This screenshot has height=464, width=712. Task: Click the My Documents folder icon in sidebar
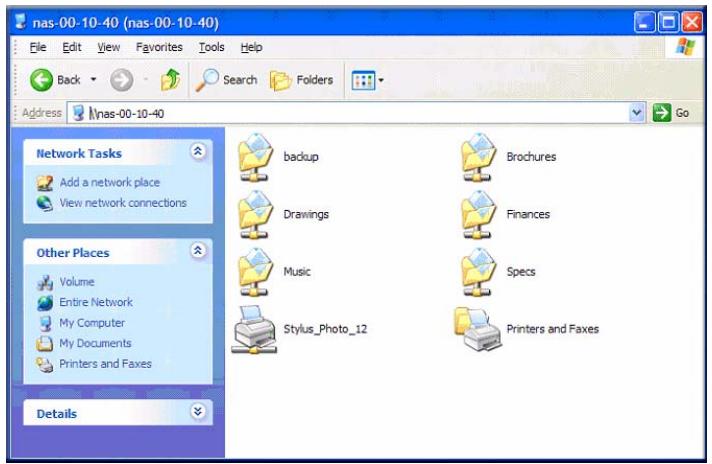click(45, 344)
